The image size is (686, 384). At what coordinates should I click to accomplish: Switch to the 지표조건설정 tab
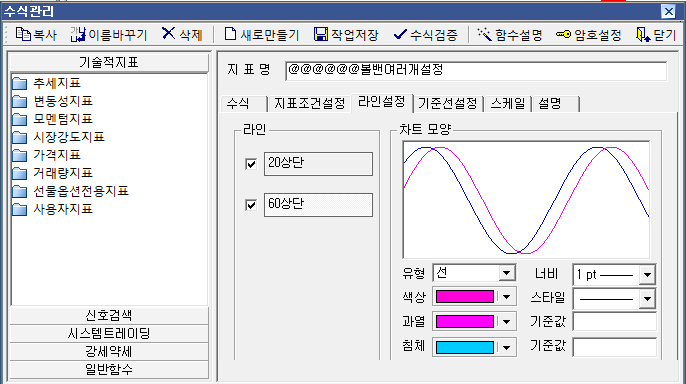pos(309,104)
